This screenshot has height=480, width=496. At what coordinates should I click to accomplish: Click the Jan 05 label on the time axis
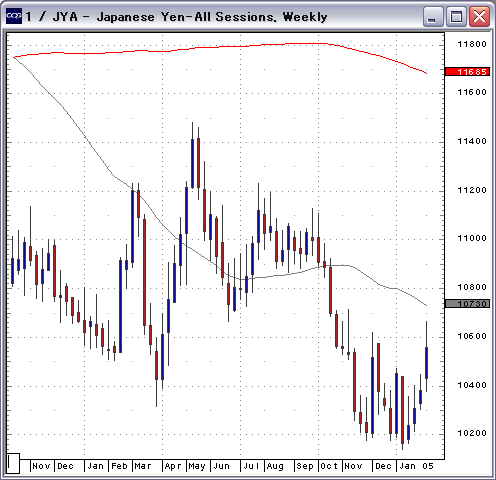[417, 466]
